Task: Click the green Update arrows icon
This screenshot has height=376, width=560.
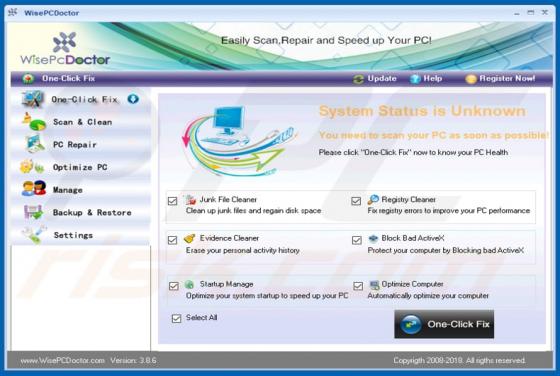Action: [358, 79]
